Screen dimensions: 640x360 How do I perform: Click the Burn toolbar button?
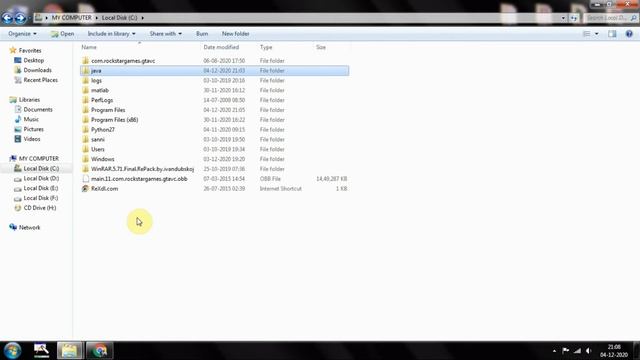pos(202,34)
